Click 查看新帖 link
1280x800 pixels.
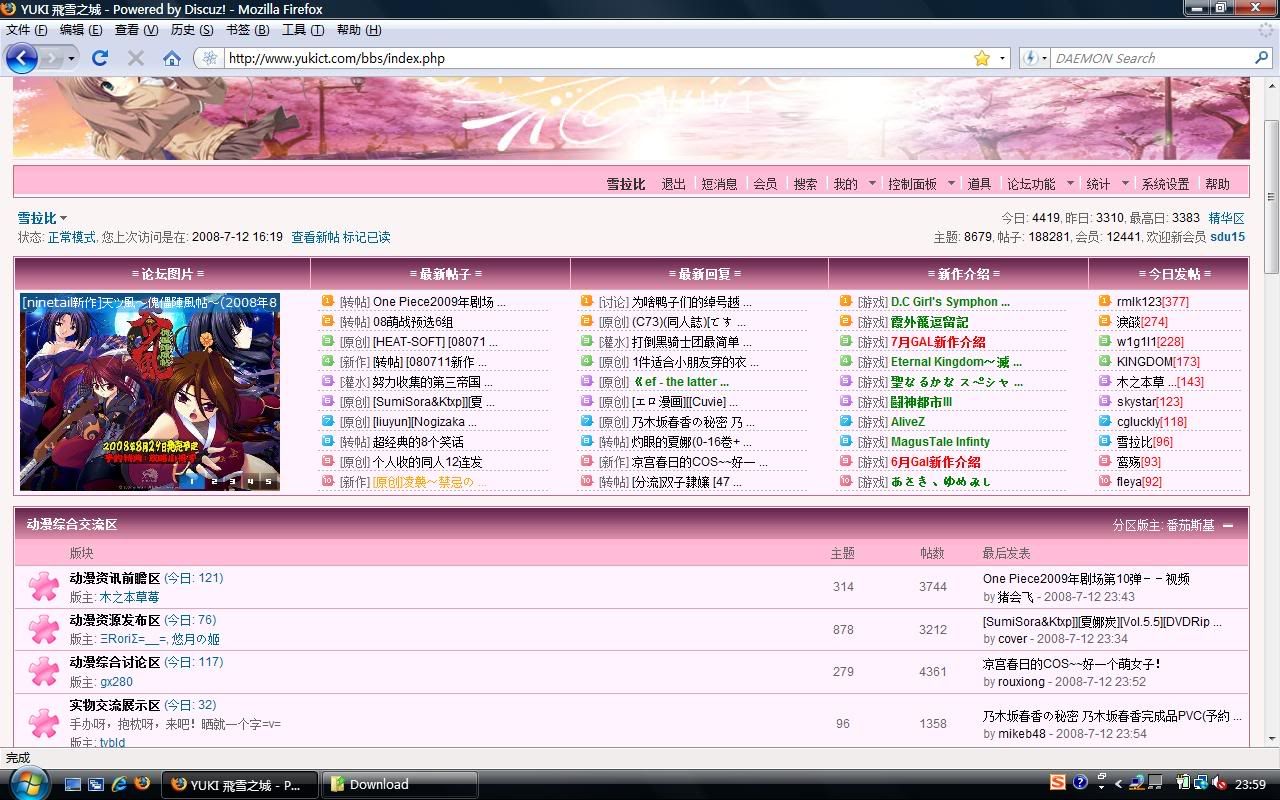pos(315,238)
